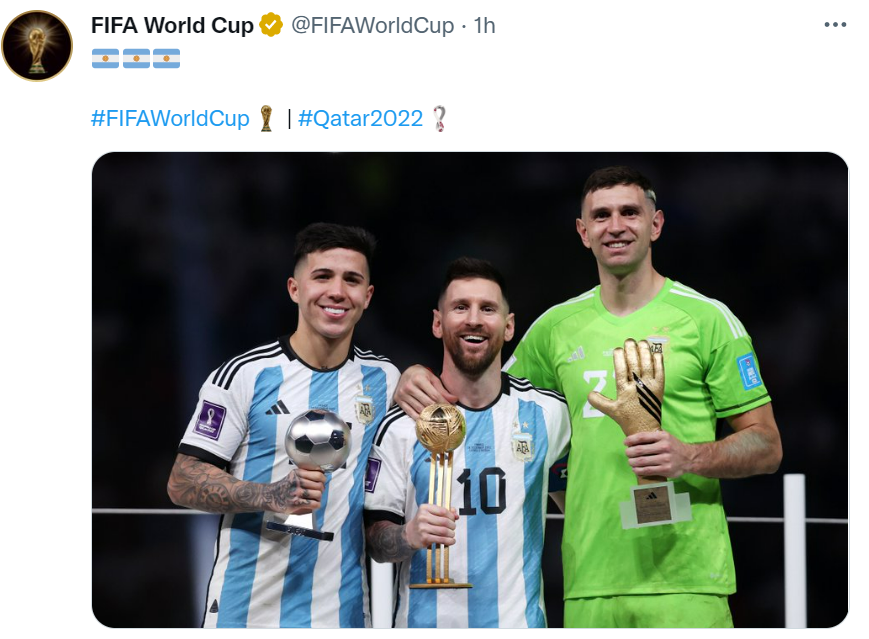Click the 1h tweet timestamp
The width and height of the screenshot is (869, 639).
coord(484,25)
